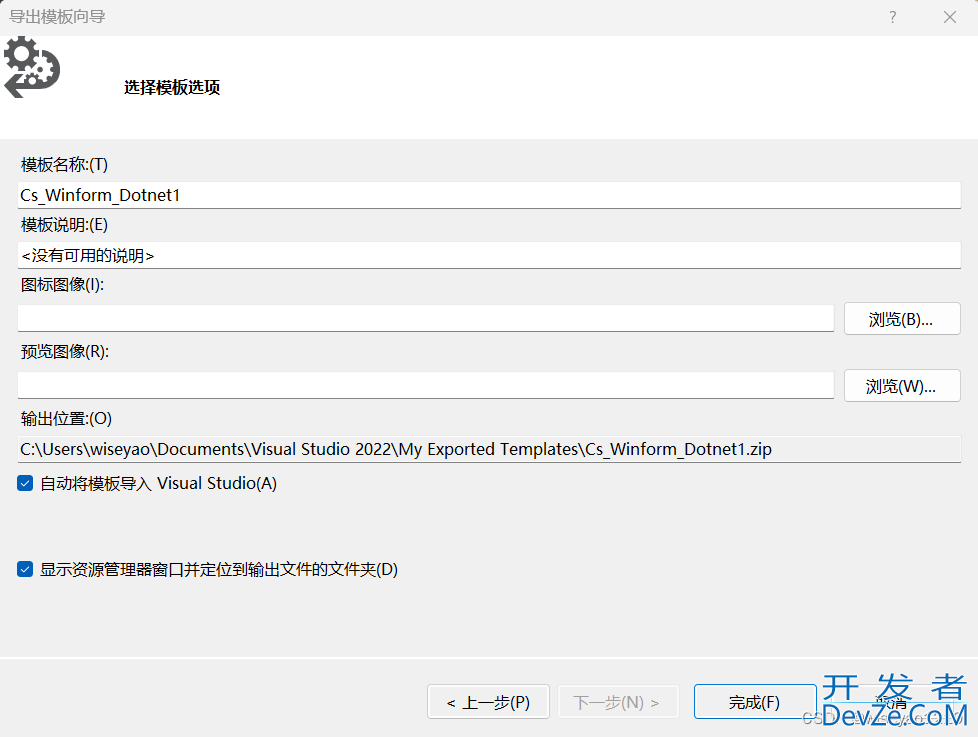Click the 导出模板向导 window title
Viewport: 978px width, 737px height.
57,17
